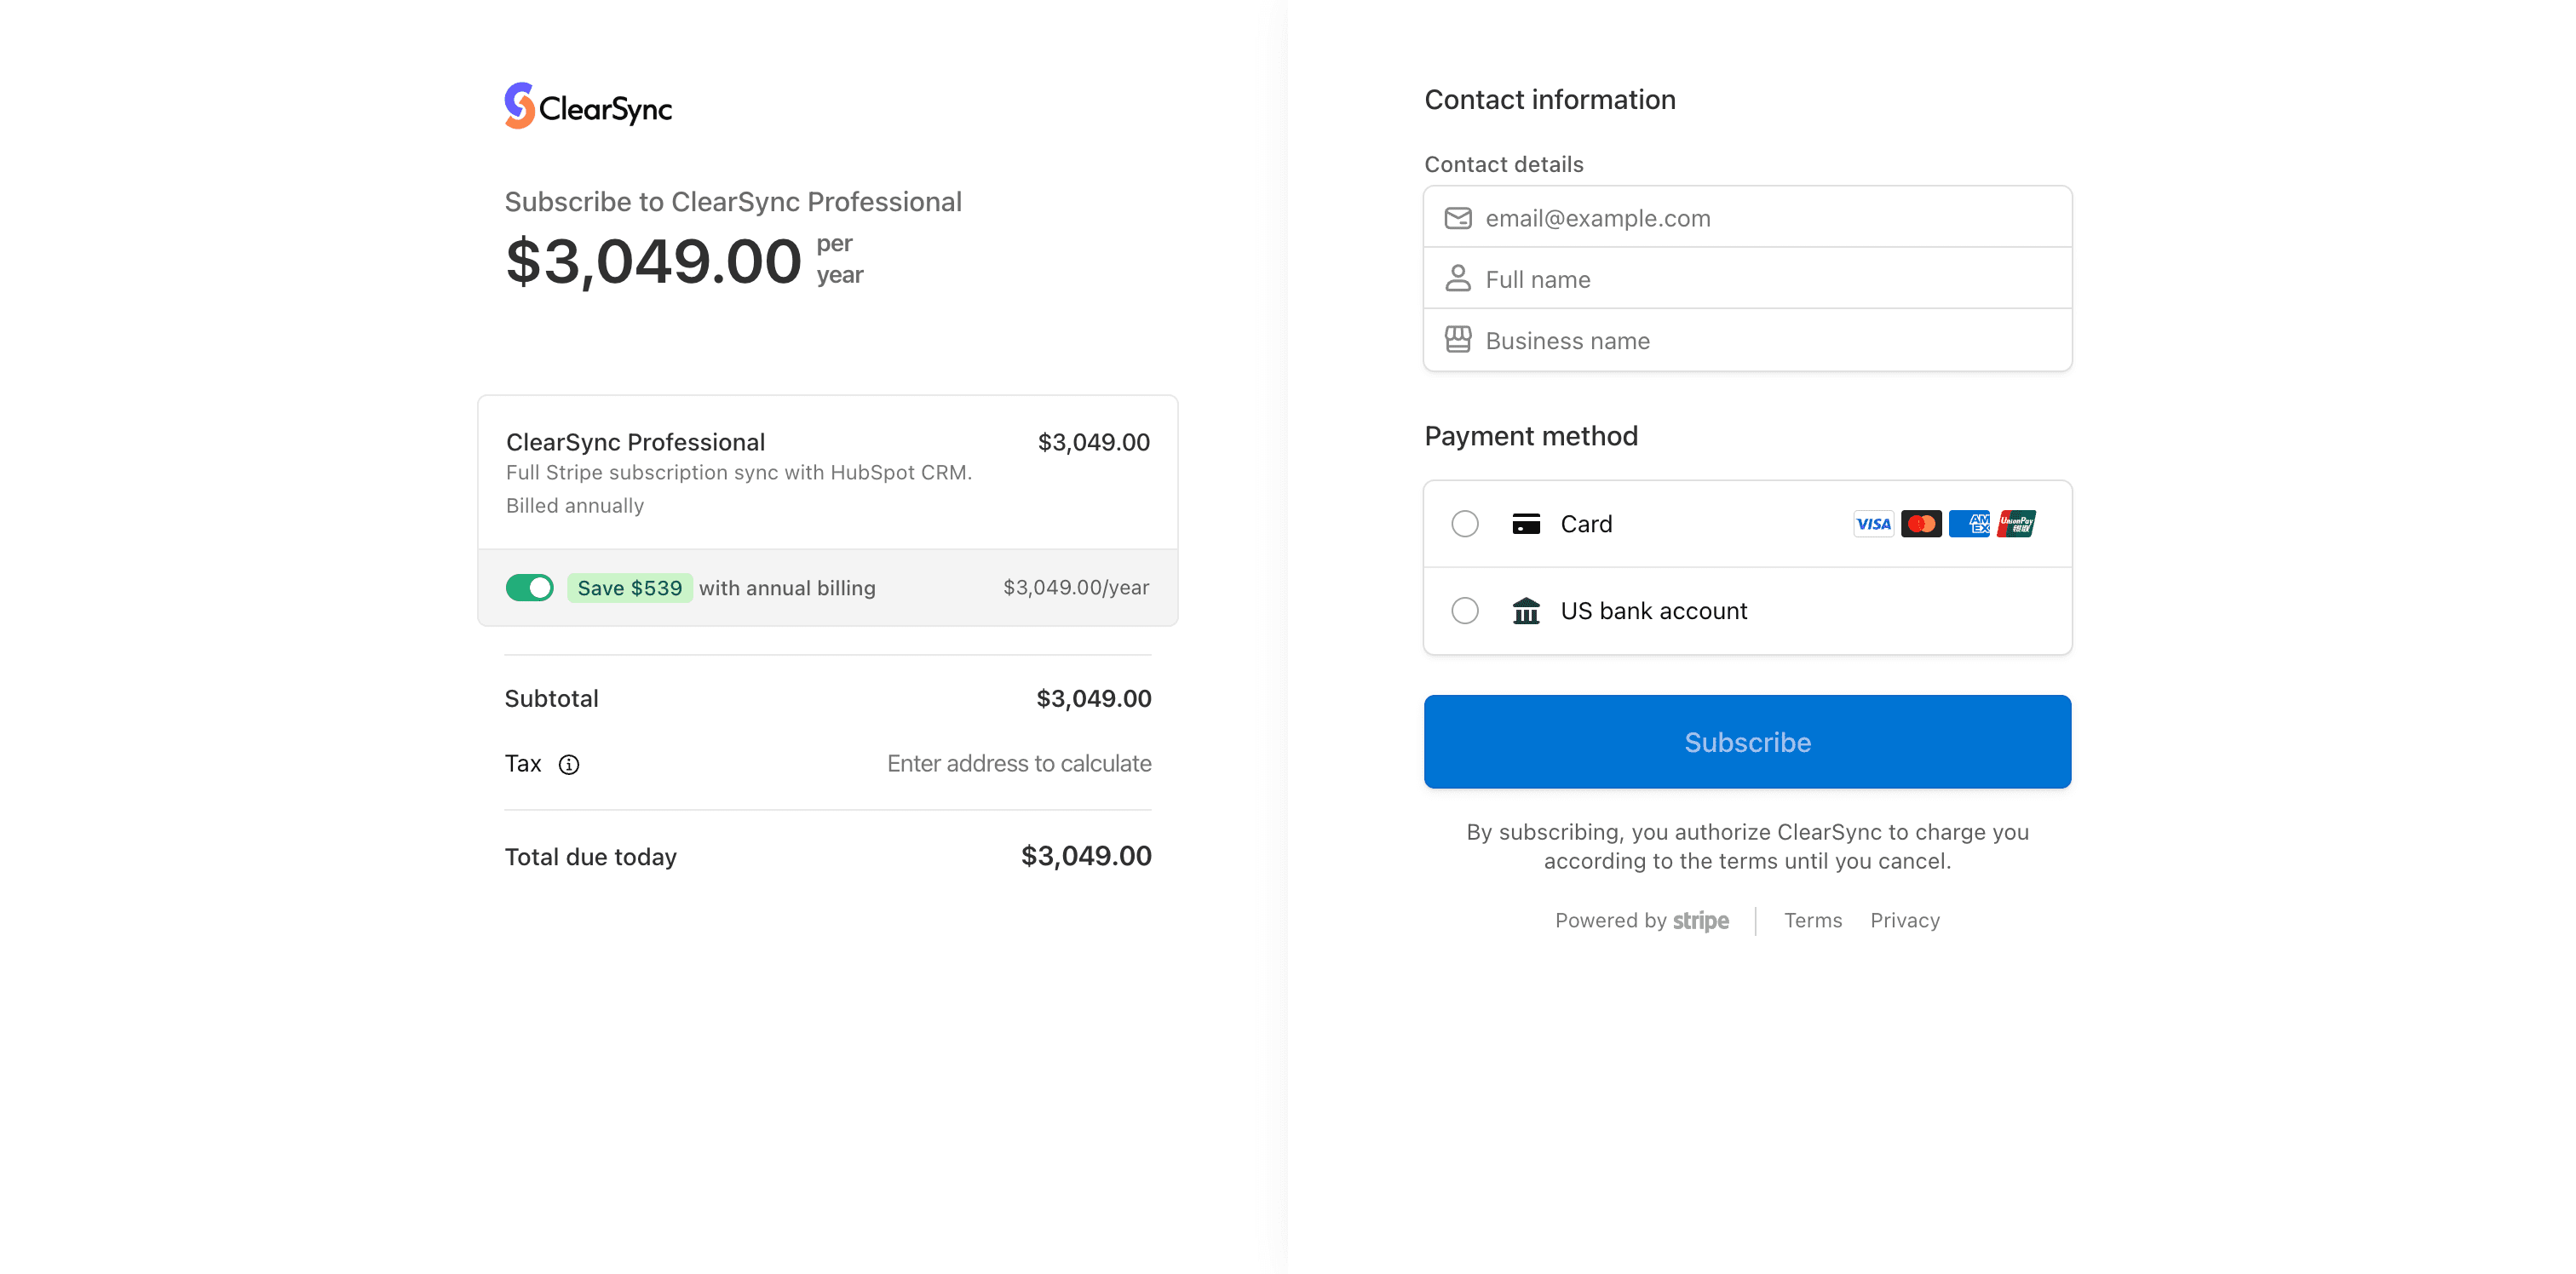Click the person icon beside Full name
The height and width of the screenshot is (1274, 2576).
[x=1458, y=279]
